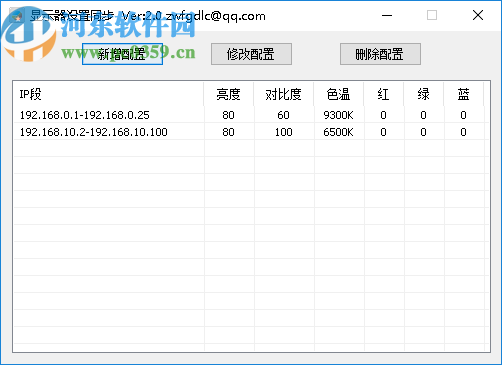Click green value 0 in the 9300K row
Image resolution: width=502 pixels, height=365 pixels.
point(424,115)
